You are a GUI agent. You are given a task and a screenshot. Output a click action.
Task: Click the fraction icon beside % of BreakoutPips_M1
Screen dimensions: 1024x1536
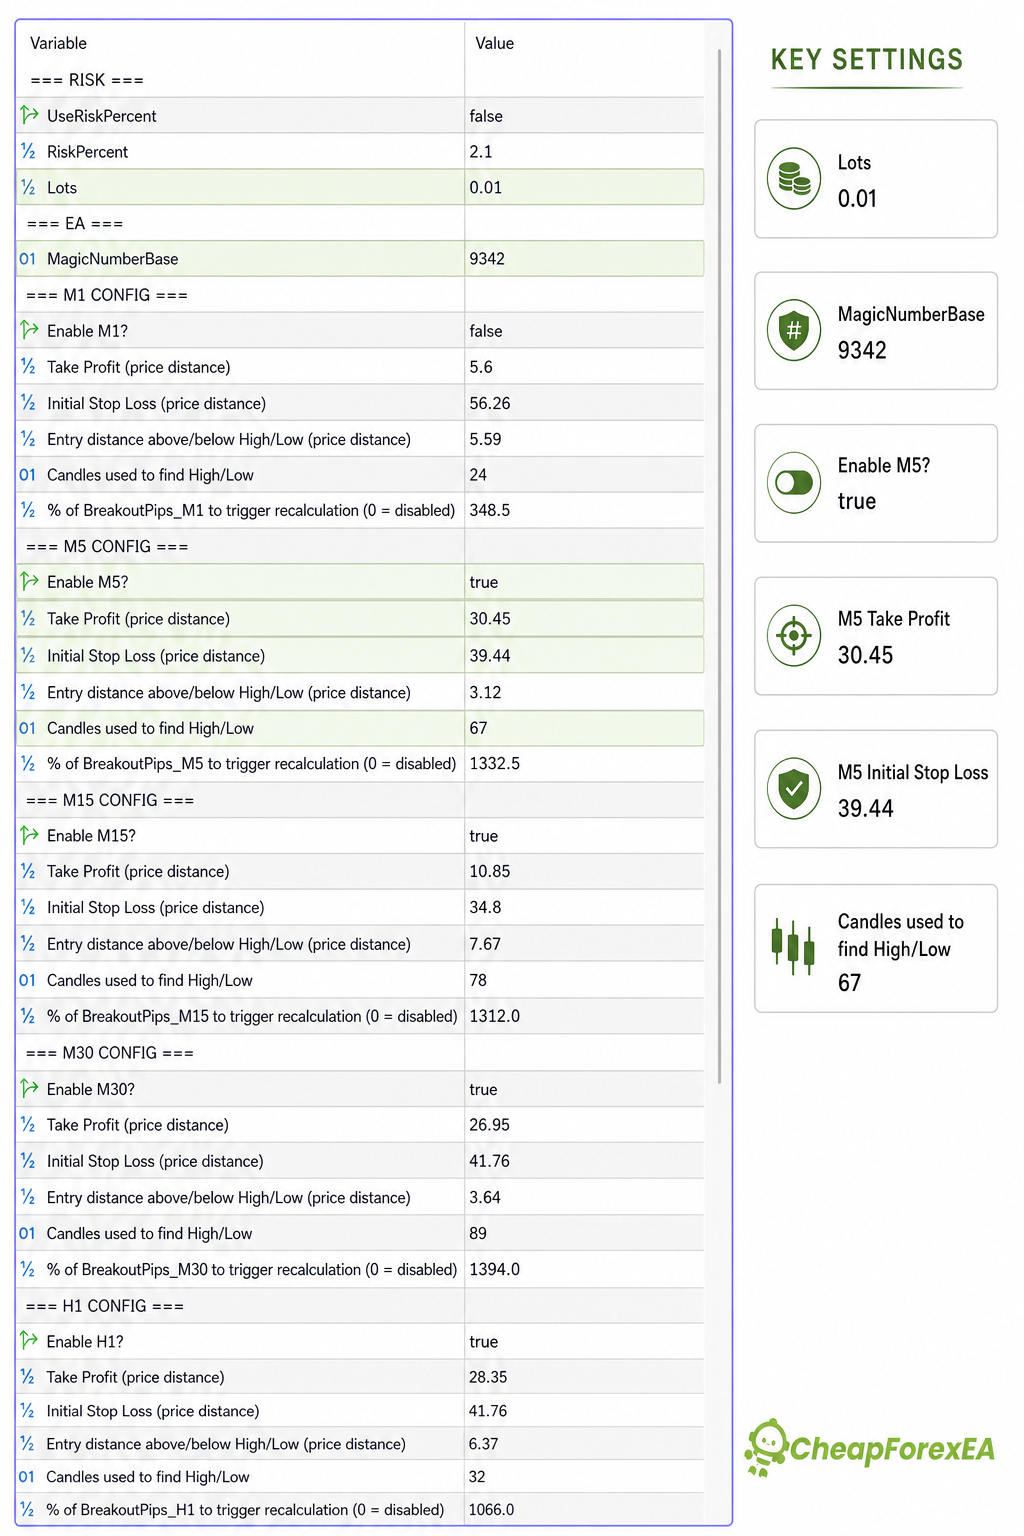28,510
